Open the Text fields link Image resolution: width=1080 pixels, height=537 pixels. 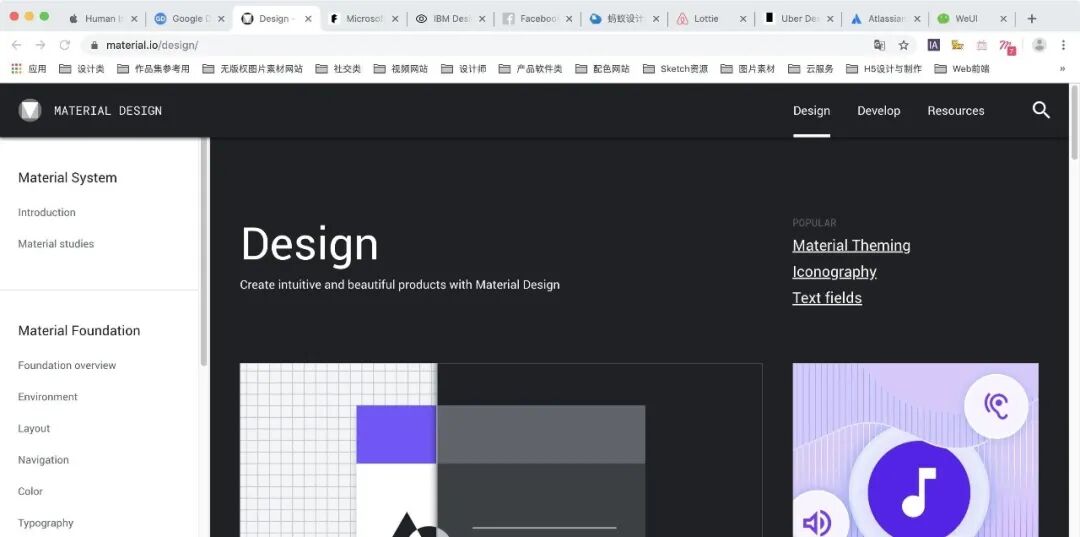(x=827, y=298)
